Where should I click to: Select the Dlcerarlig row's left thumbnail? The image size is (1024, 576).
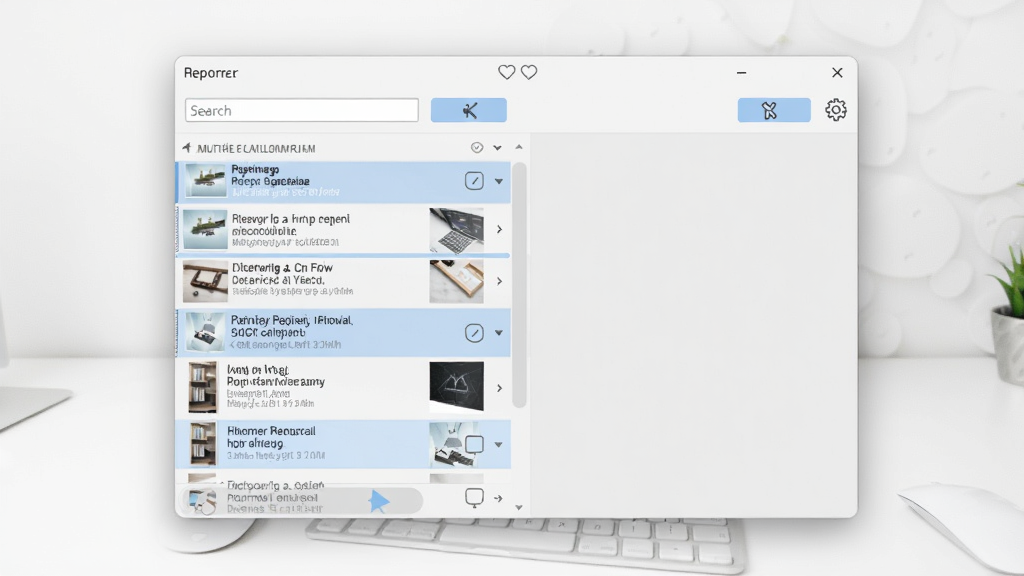tap(205, 281)
